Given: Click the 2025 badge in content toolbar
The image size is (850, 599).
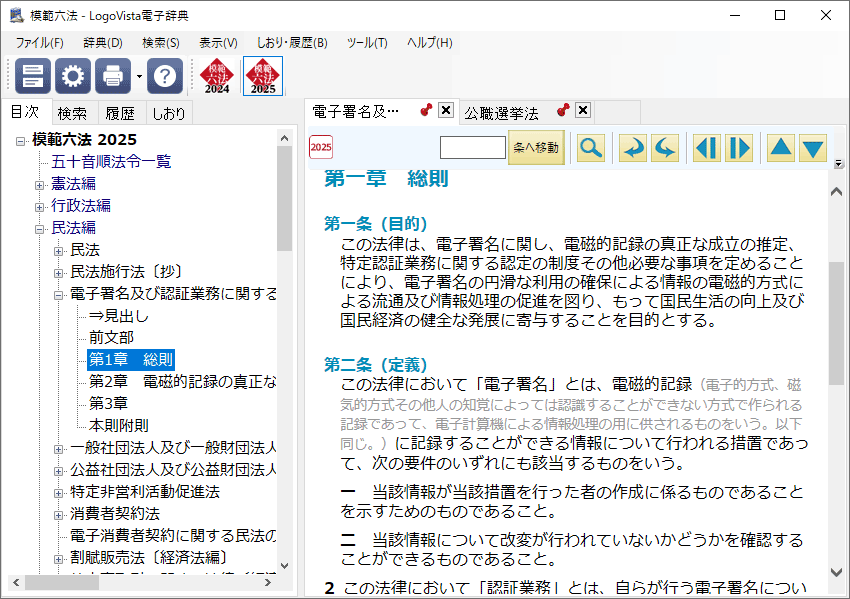Looking at the screenshot, I should coord(321,147).
